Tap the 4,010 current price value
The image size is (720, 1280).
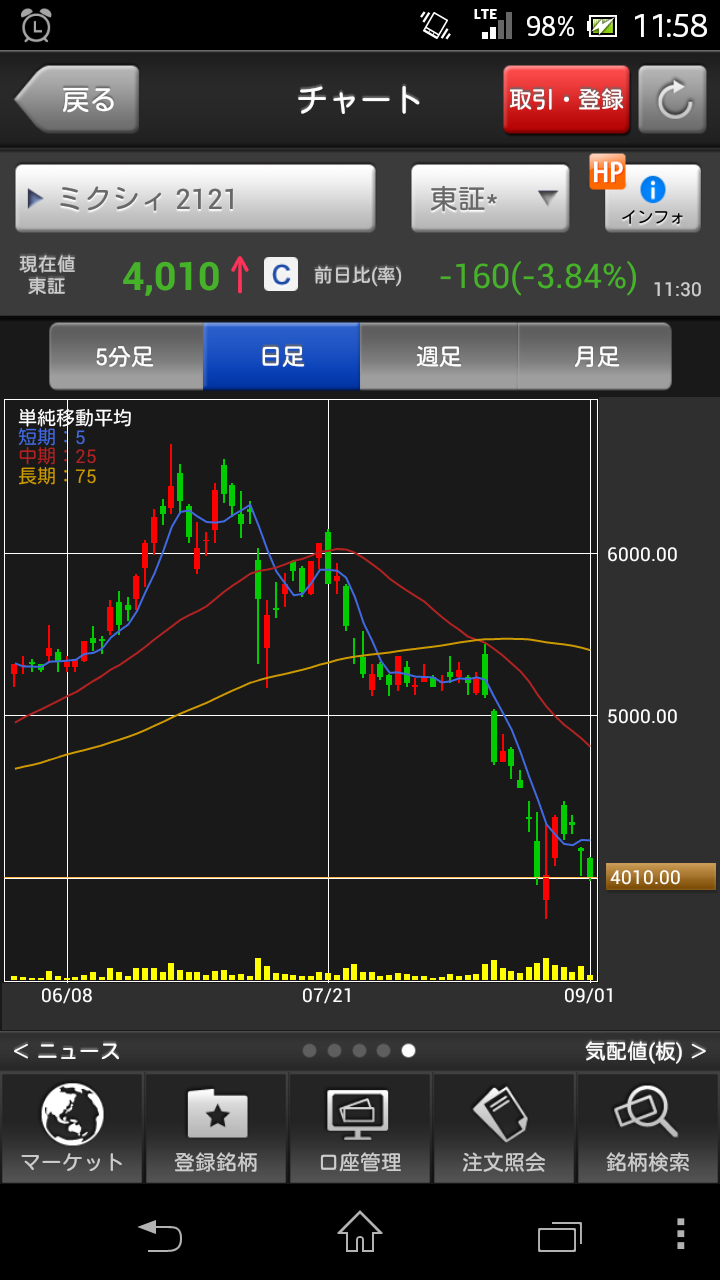[171, 276]
